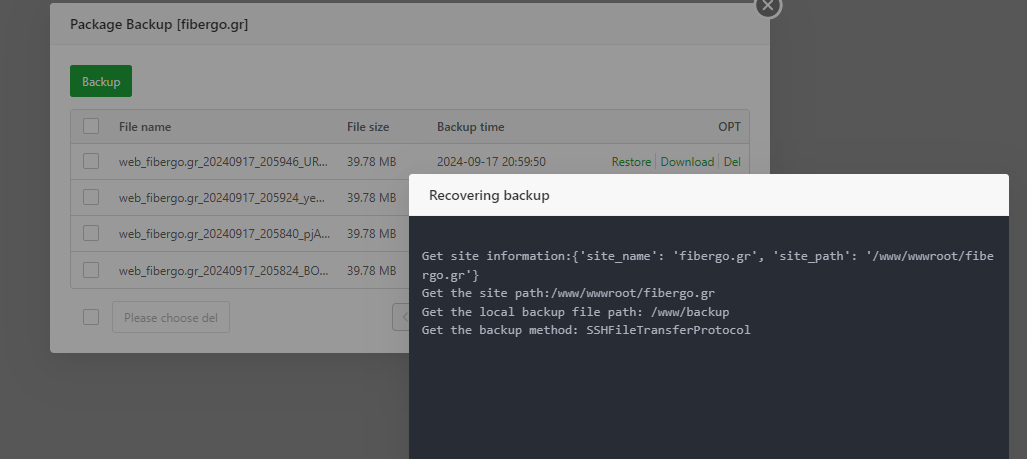This screenshot has height=459, width=1027.
Task: Select checkbox for backup 205924_ye file
Action: coord(91,197)
